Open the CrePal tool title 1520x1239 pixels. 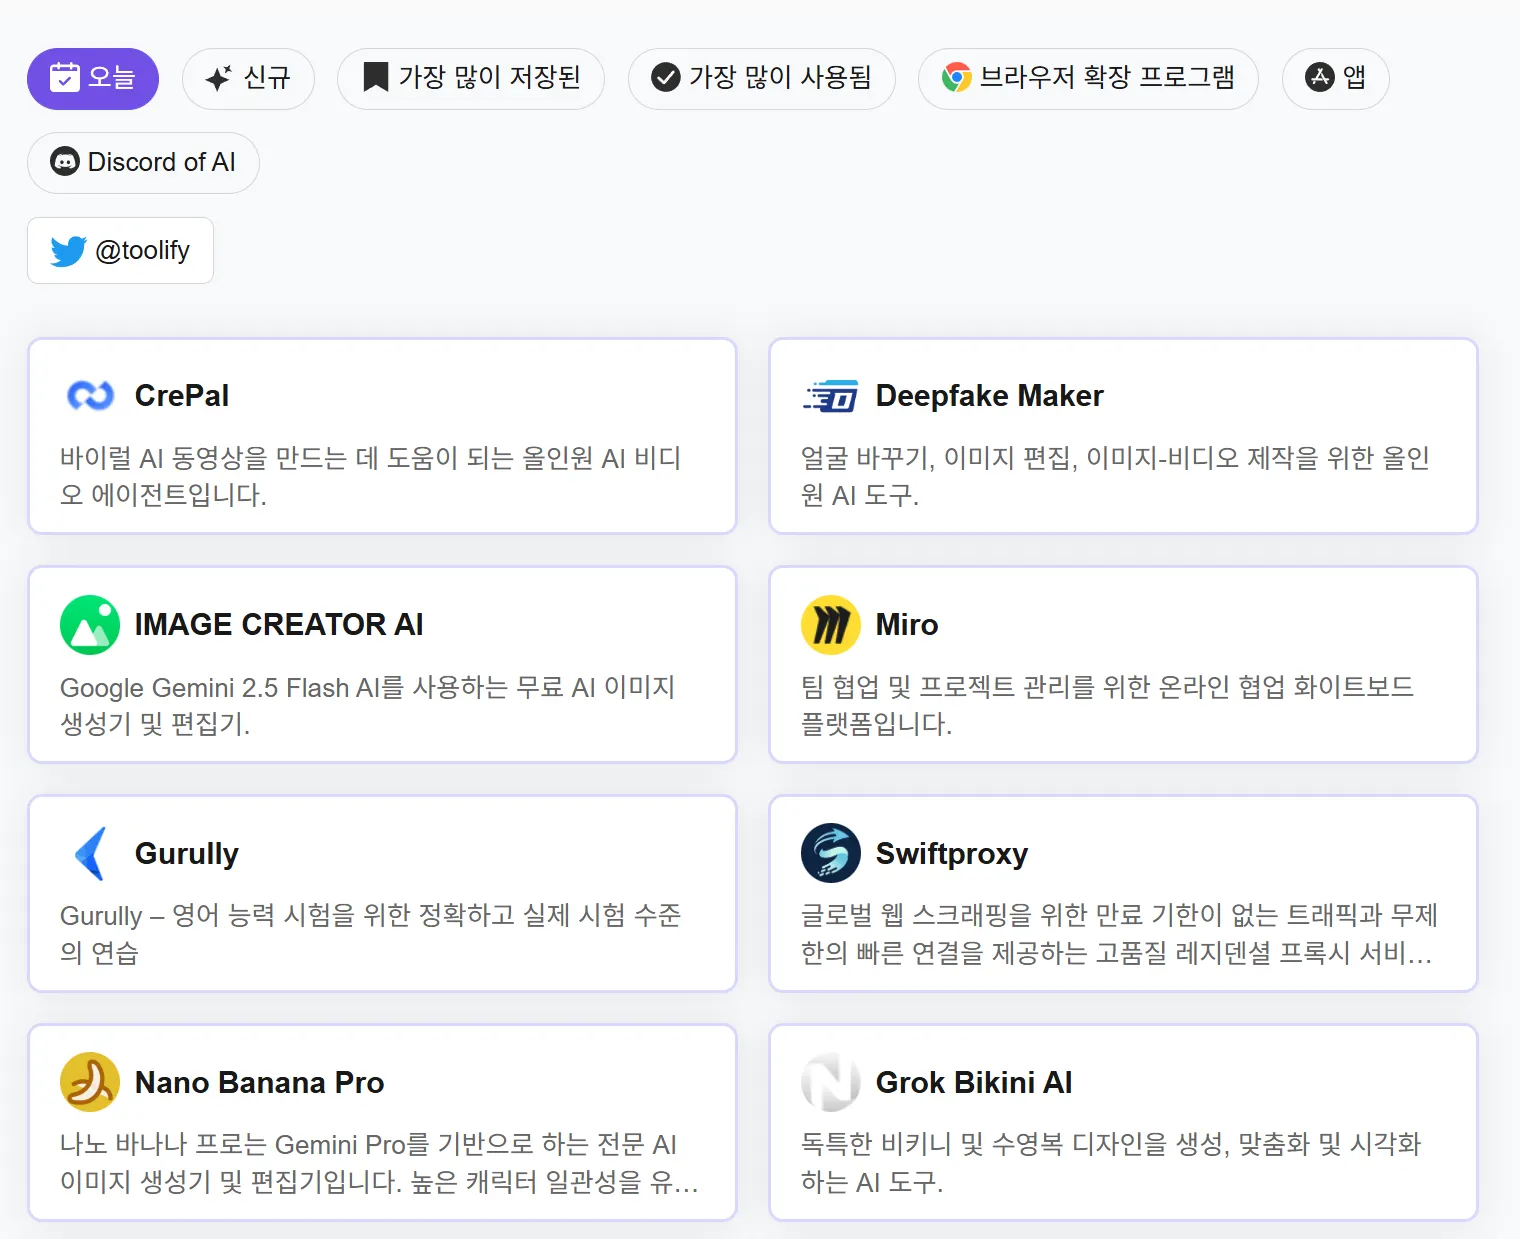pos(182,396)
